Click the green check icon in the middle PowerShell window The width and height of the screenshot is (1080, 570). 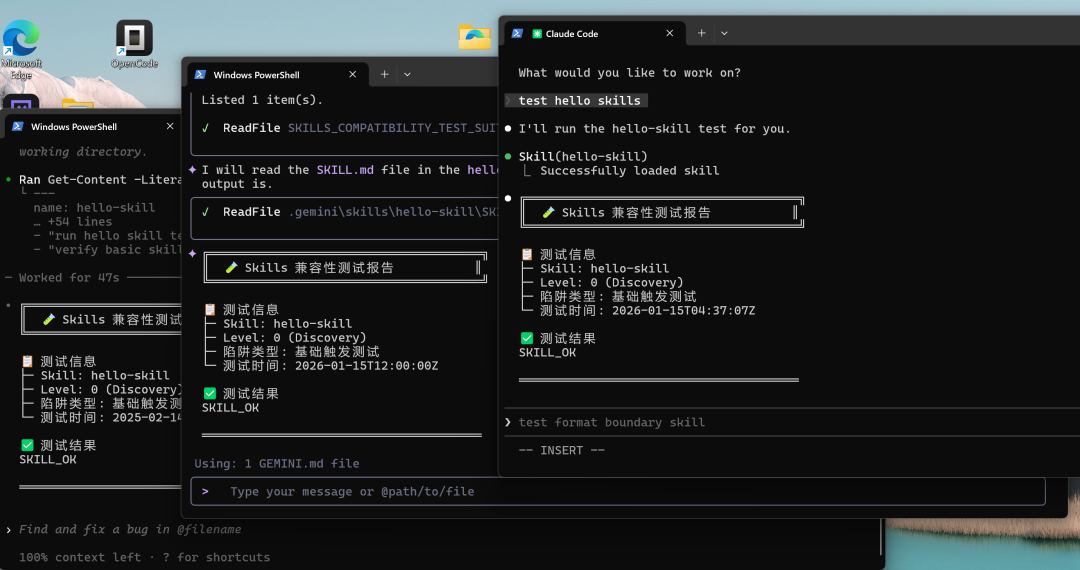point(210,393)
